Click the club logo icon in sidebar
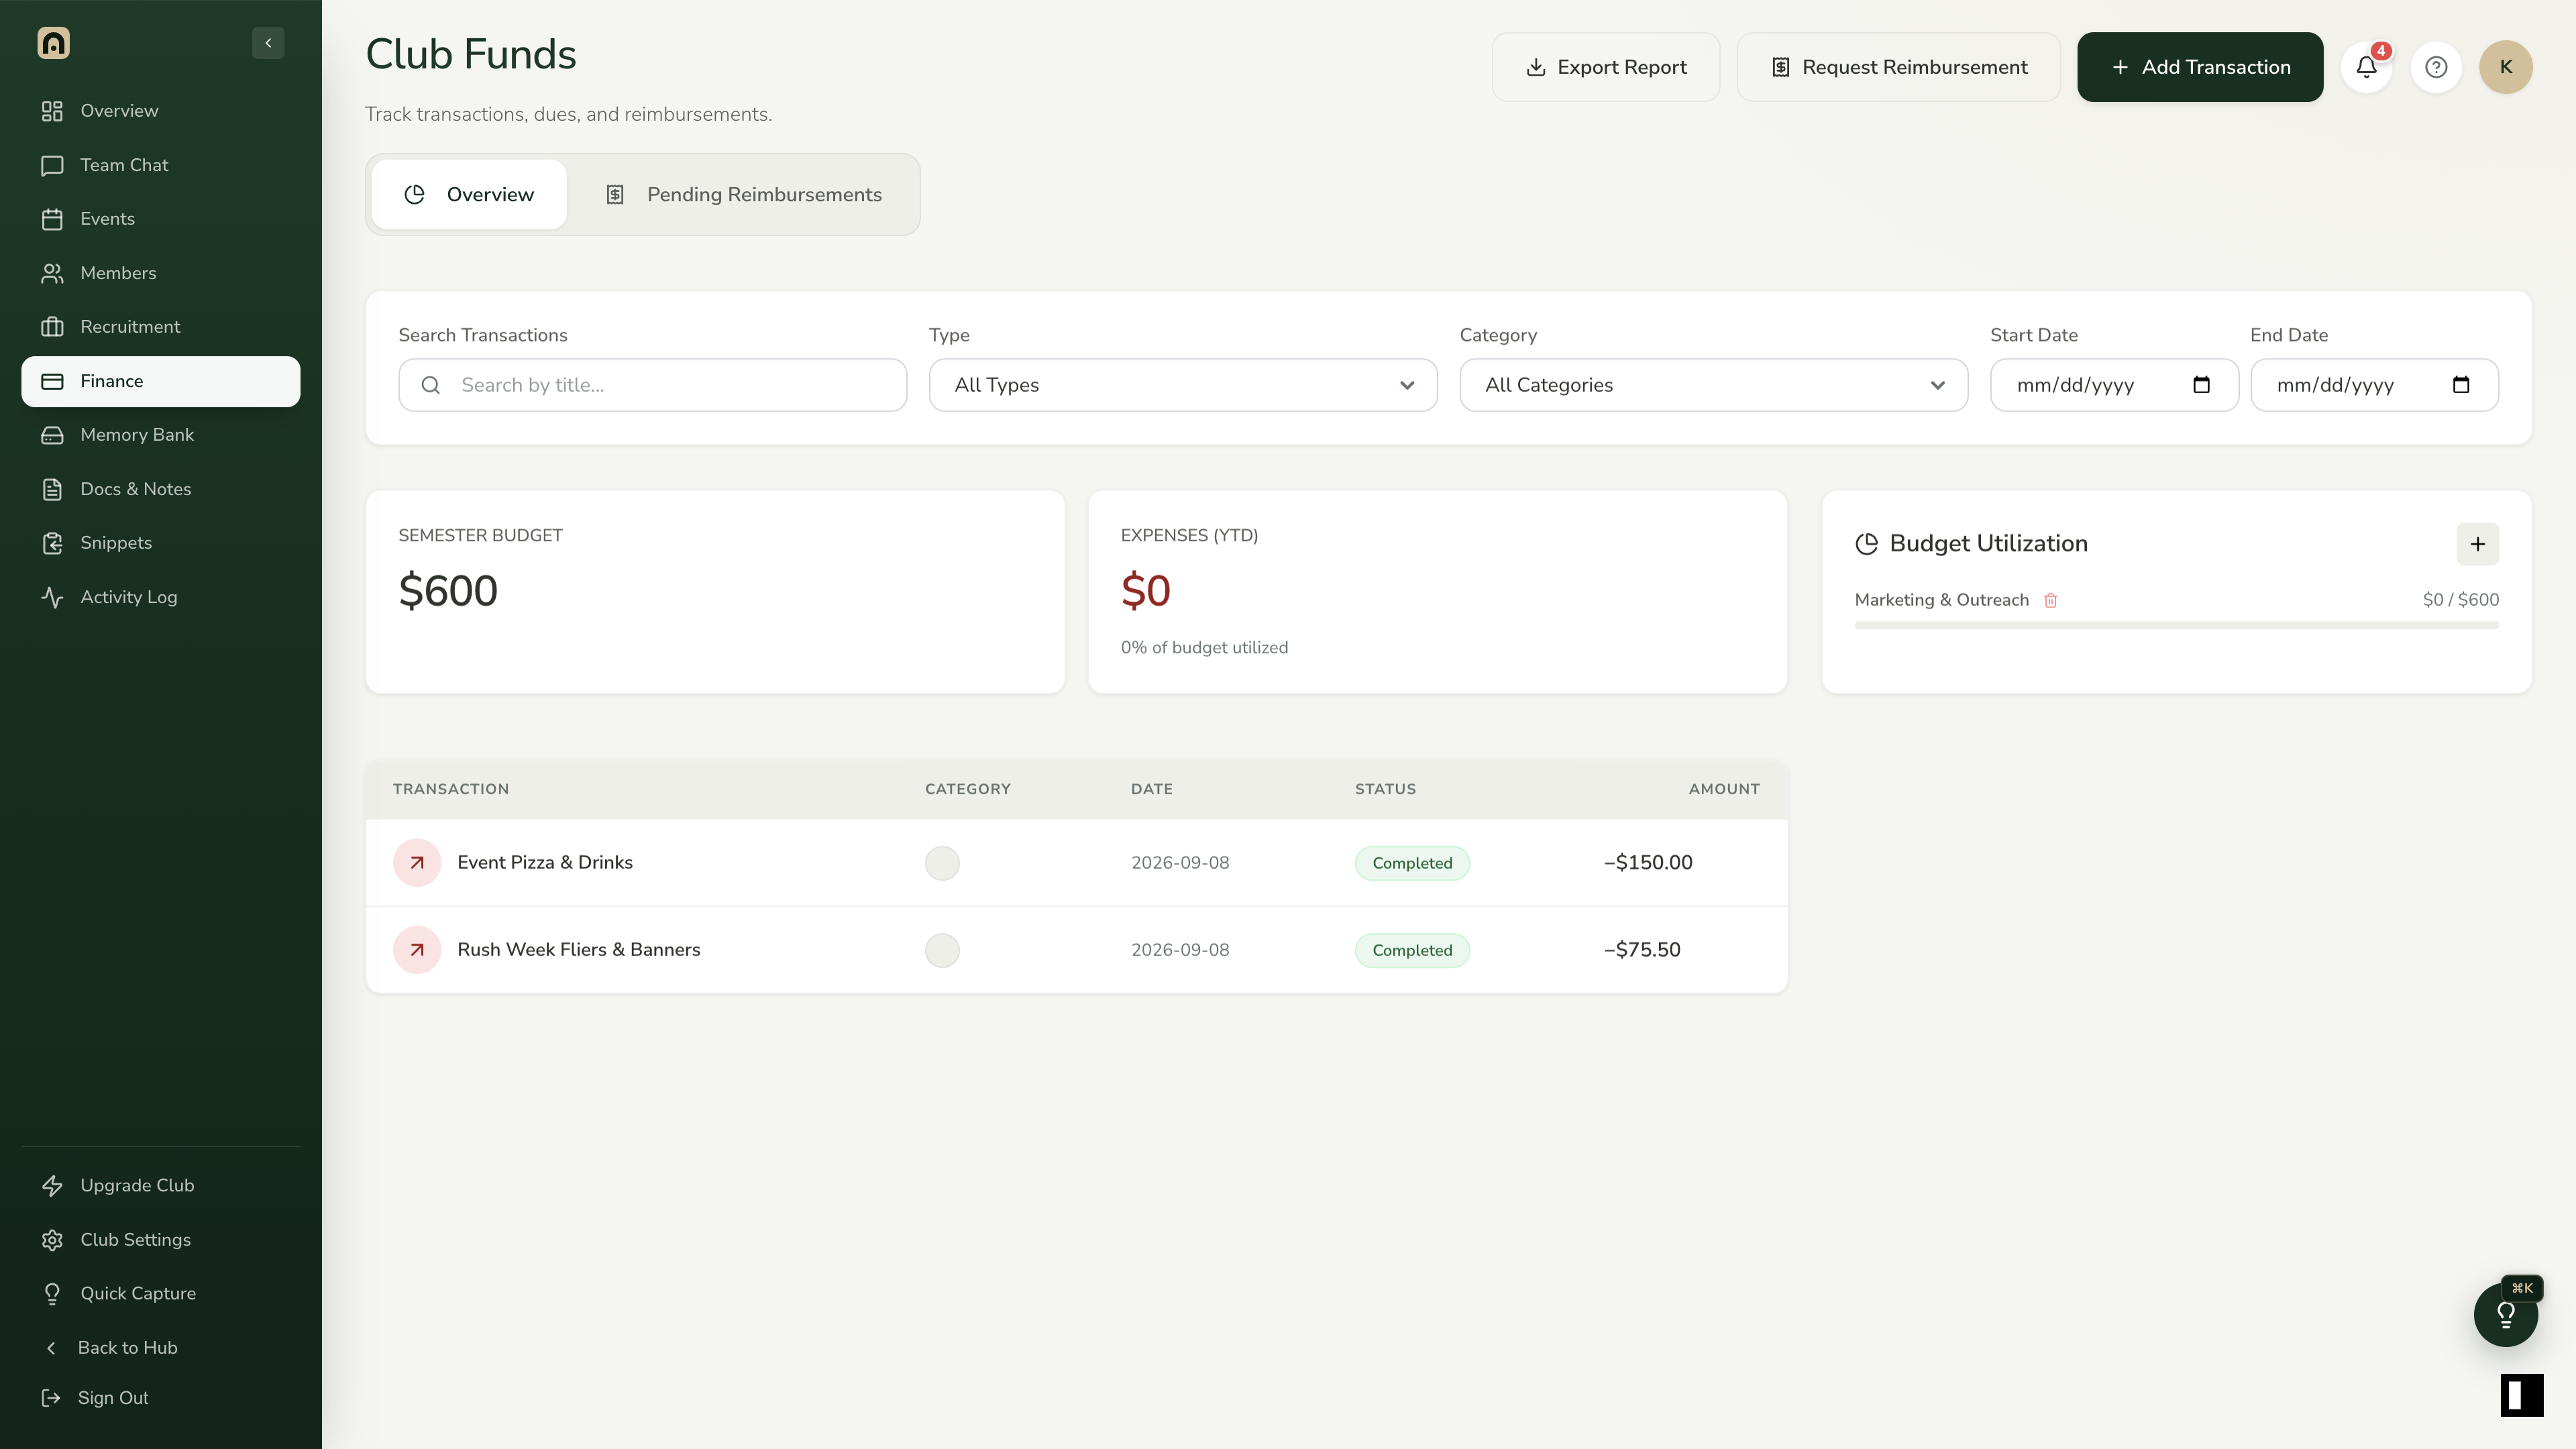This screenshot has height=1449, width=2576. [54, 43]
